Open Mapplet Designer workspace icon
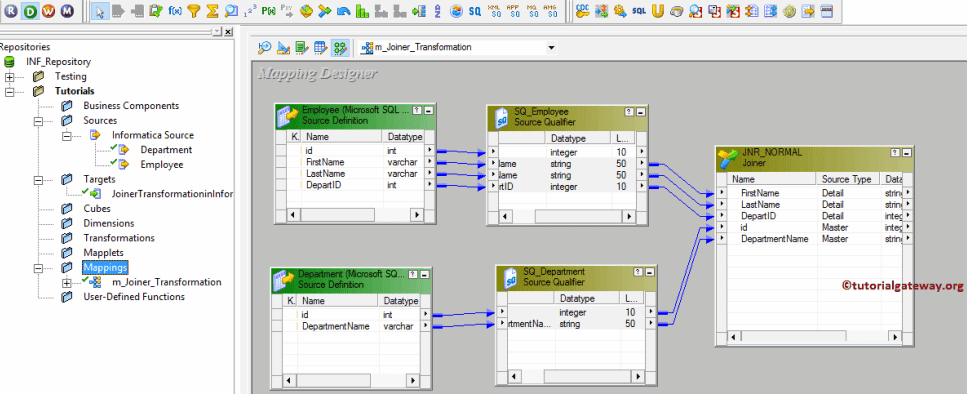Image resolution: width=967 pixels, height=394 pixels. pyautogui.click(x=320, y=47)
